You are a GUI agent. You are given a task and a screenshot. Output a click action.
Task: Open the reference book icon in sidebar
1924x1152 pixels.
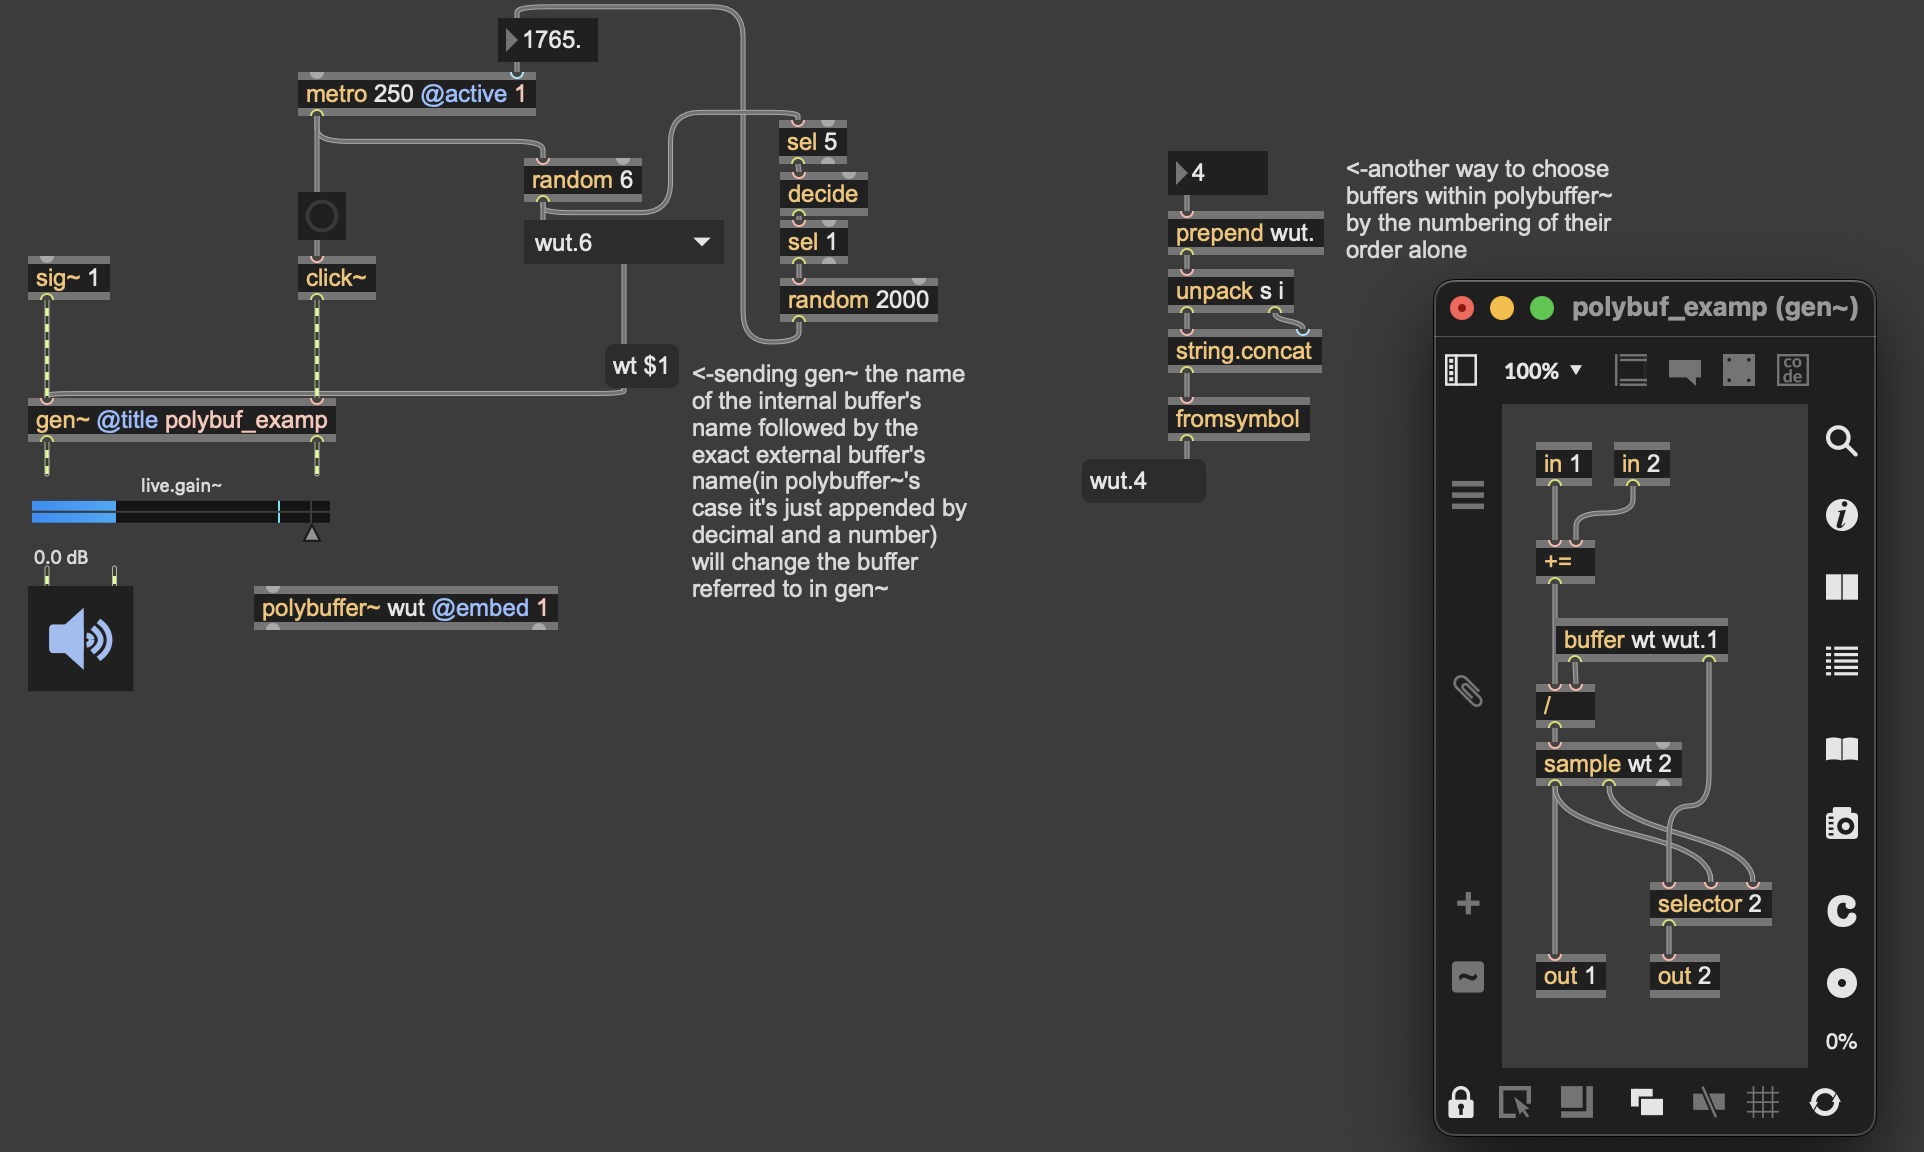coord(1841,749)
